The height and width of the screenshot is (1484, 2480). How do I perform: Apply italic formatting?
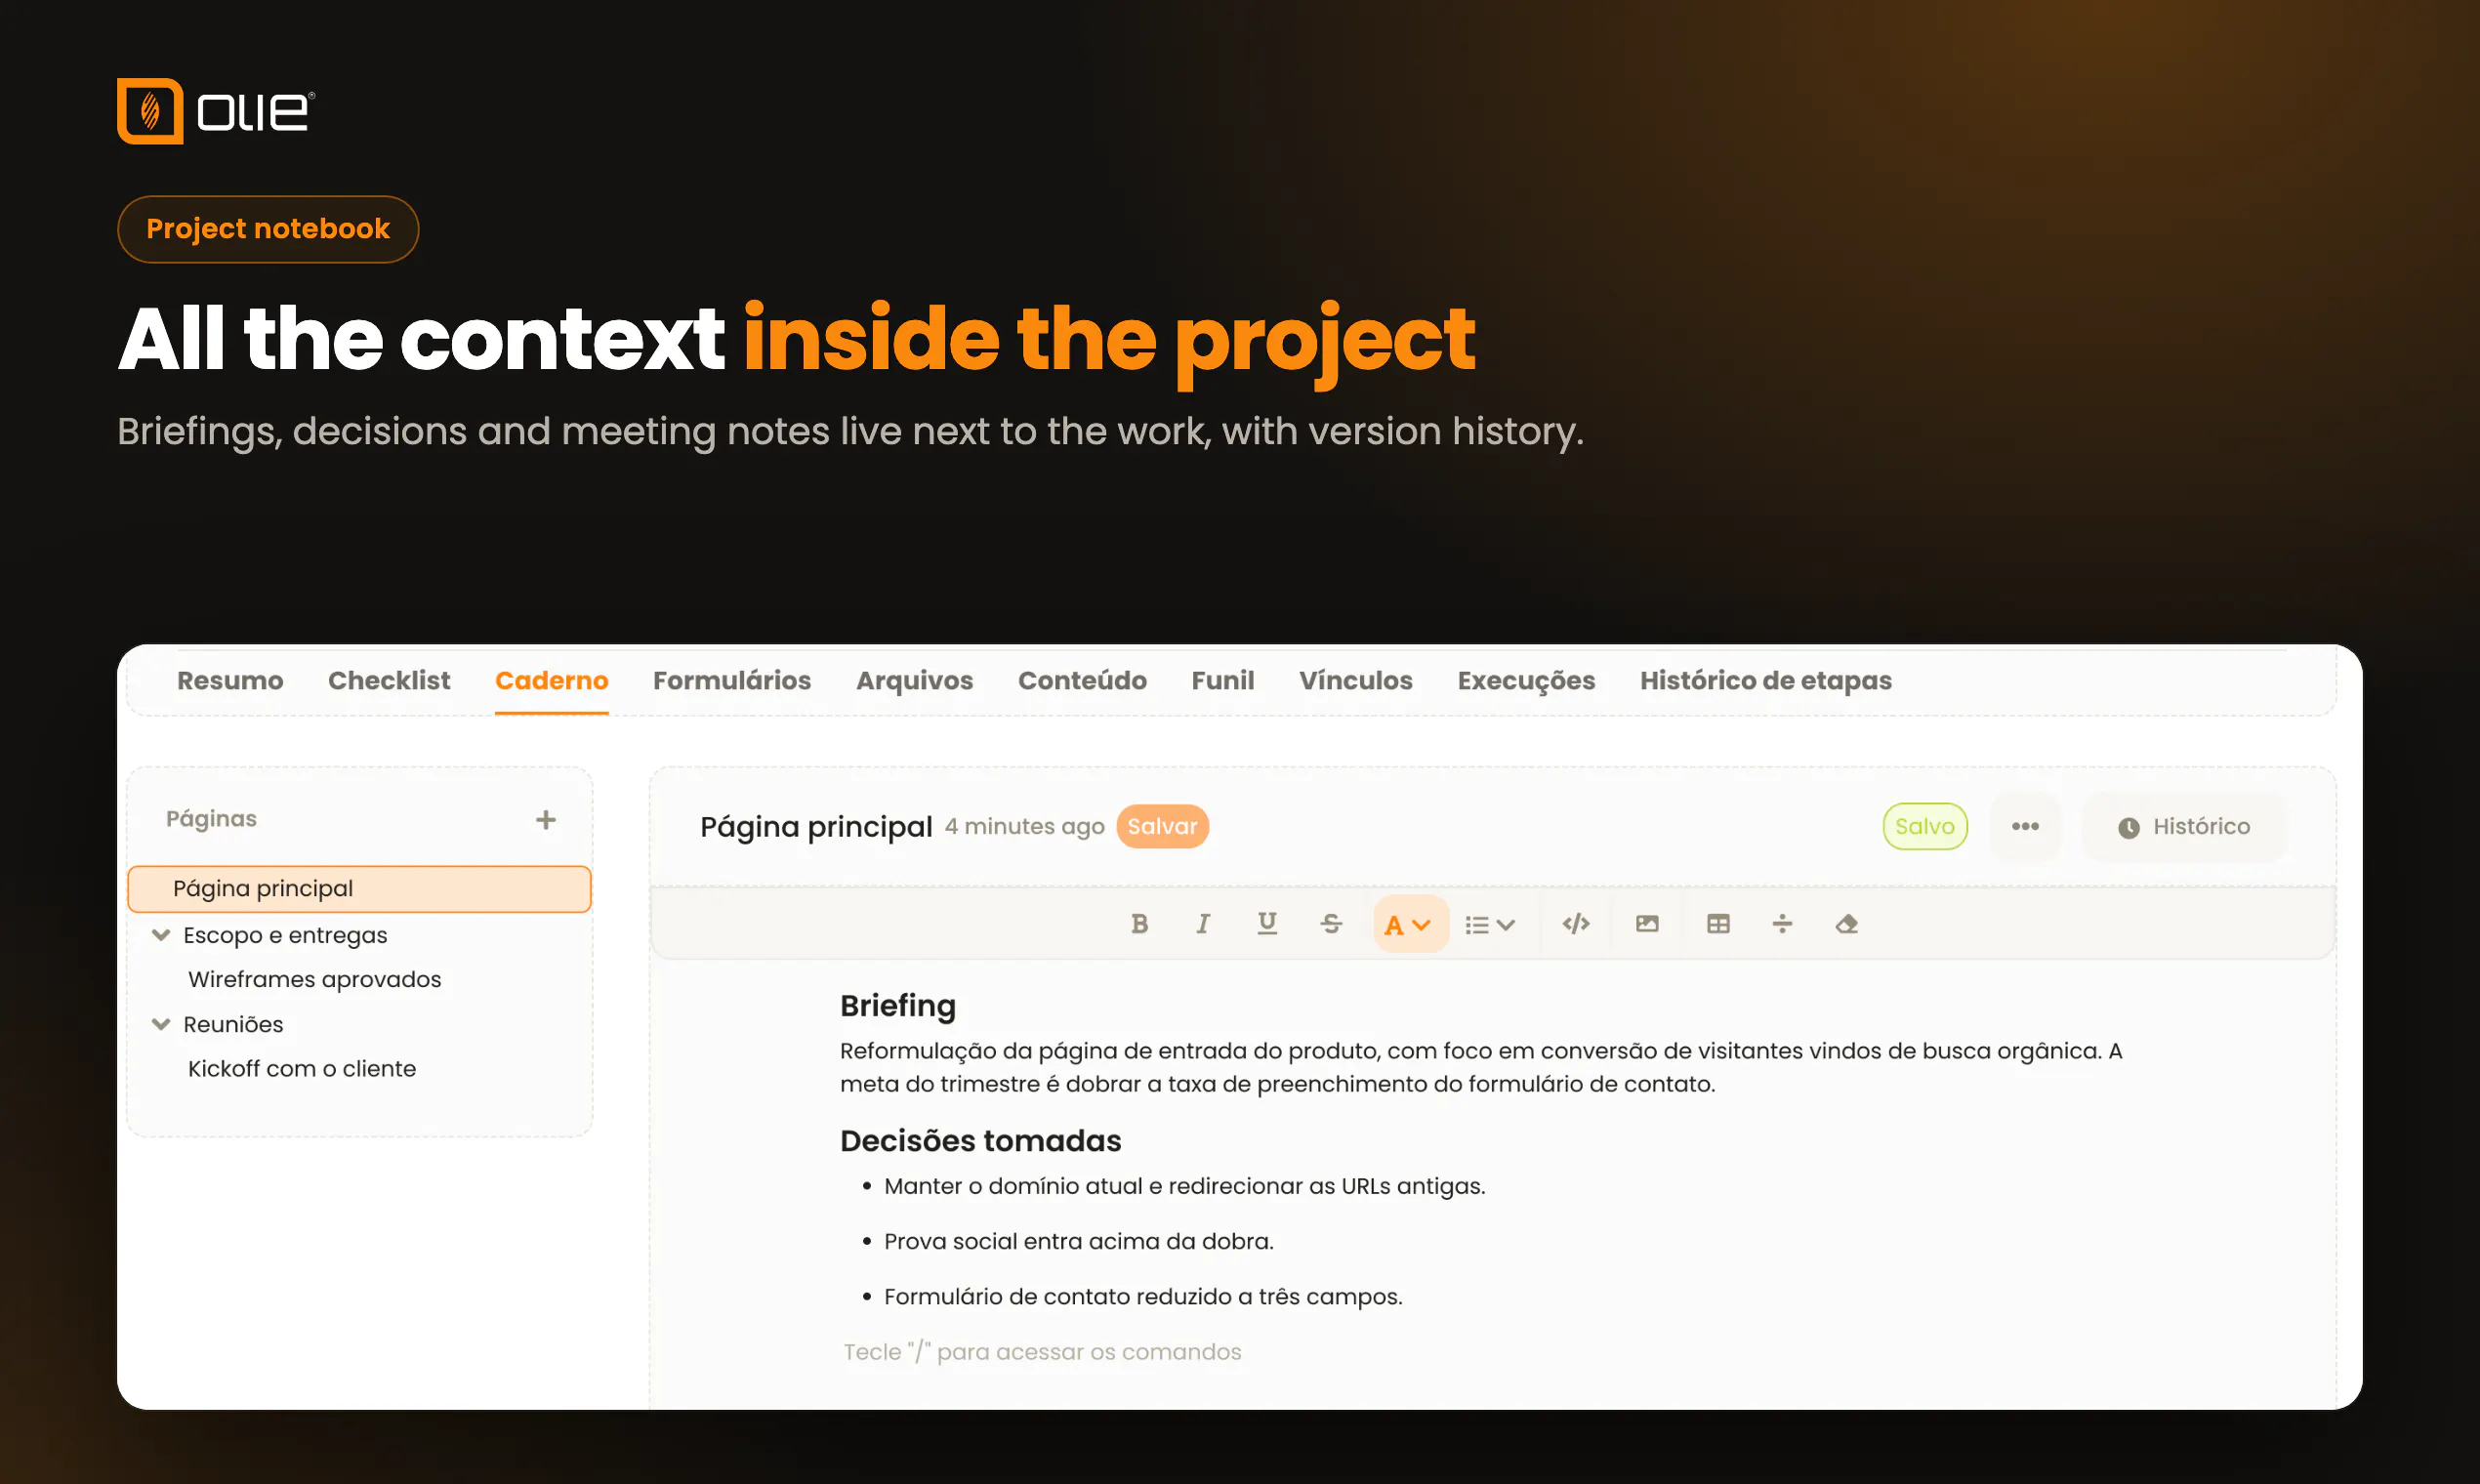[x=1203, y=924]
